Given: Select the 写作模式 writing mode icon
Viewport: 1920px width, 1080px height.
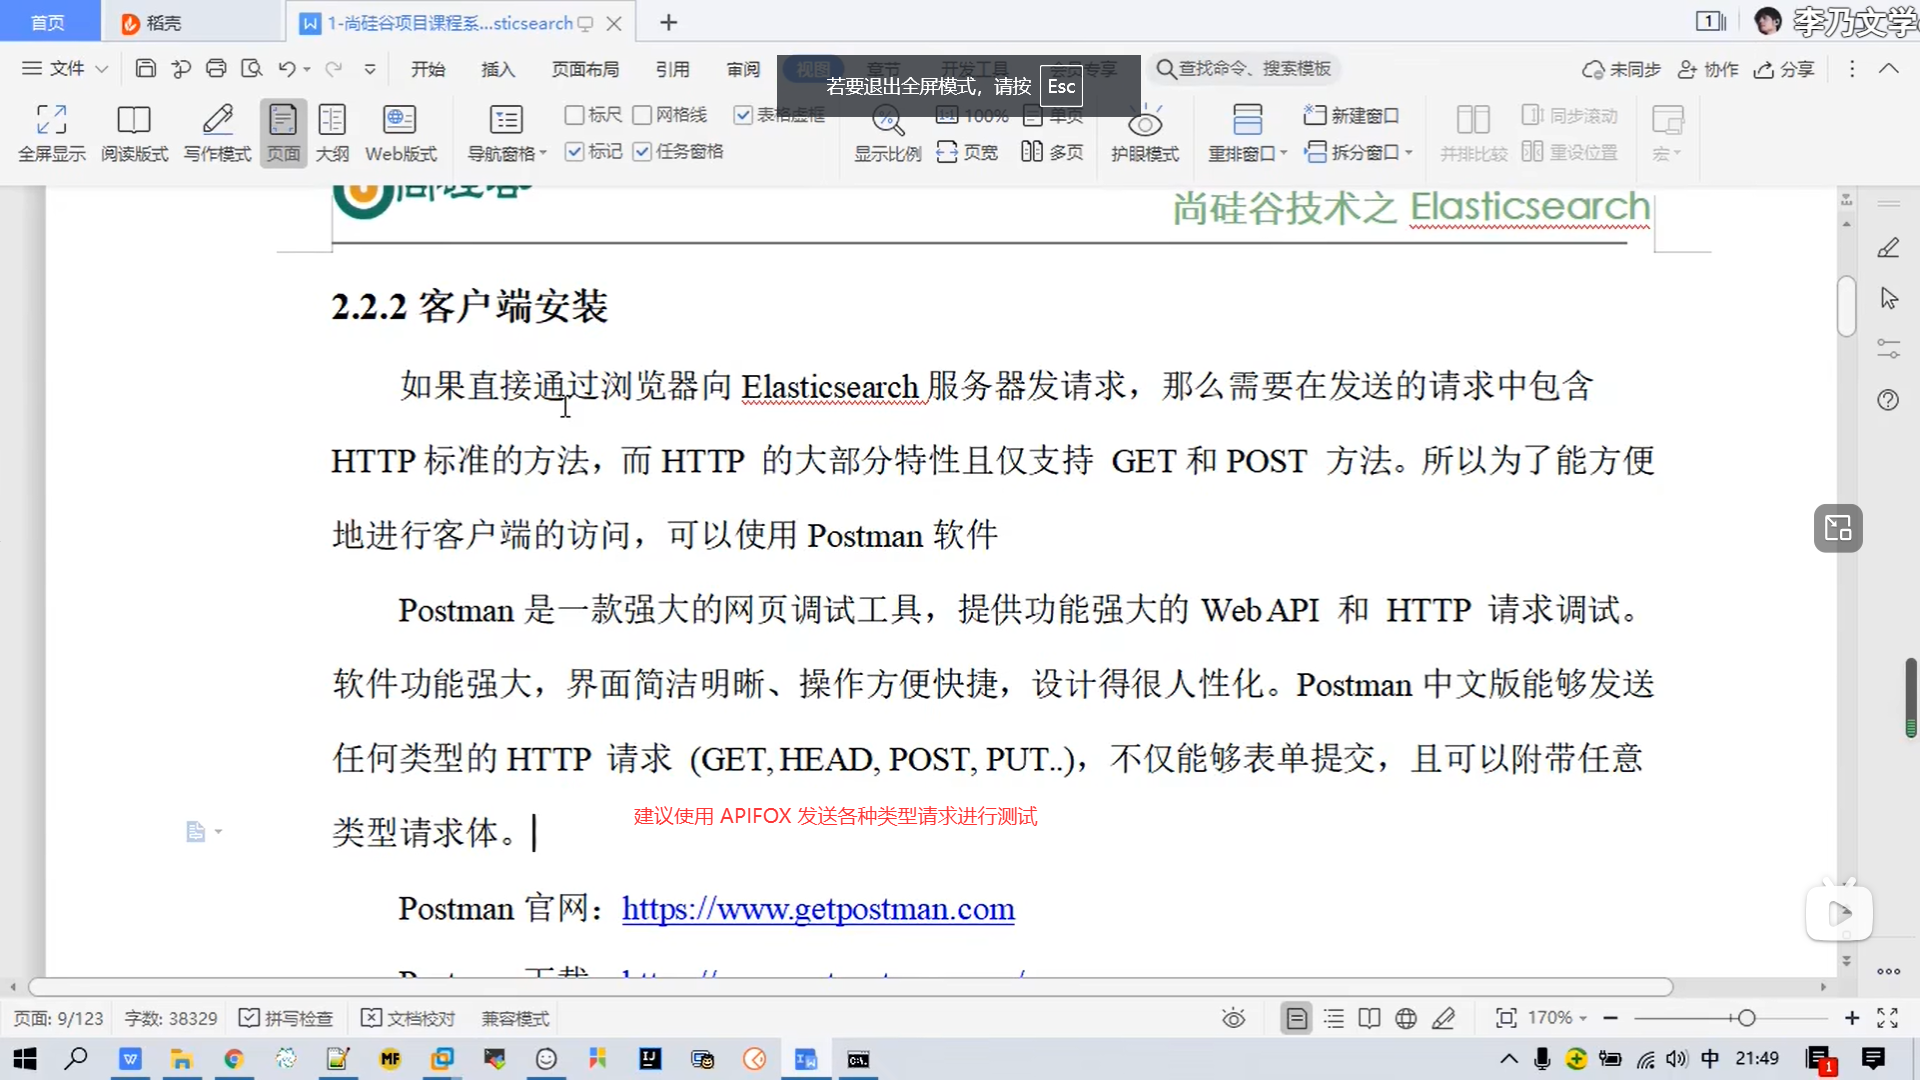Looking at the screenshot, I should coord(217,120).
